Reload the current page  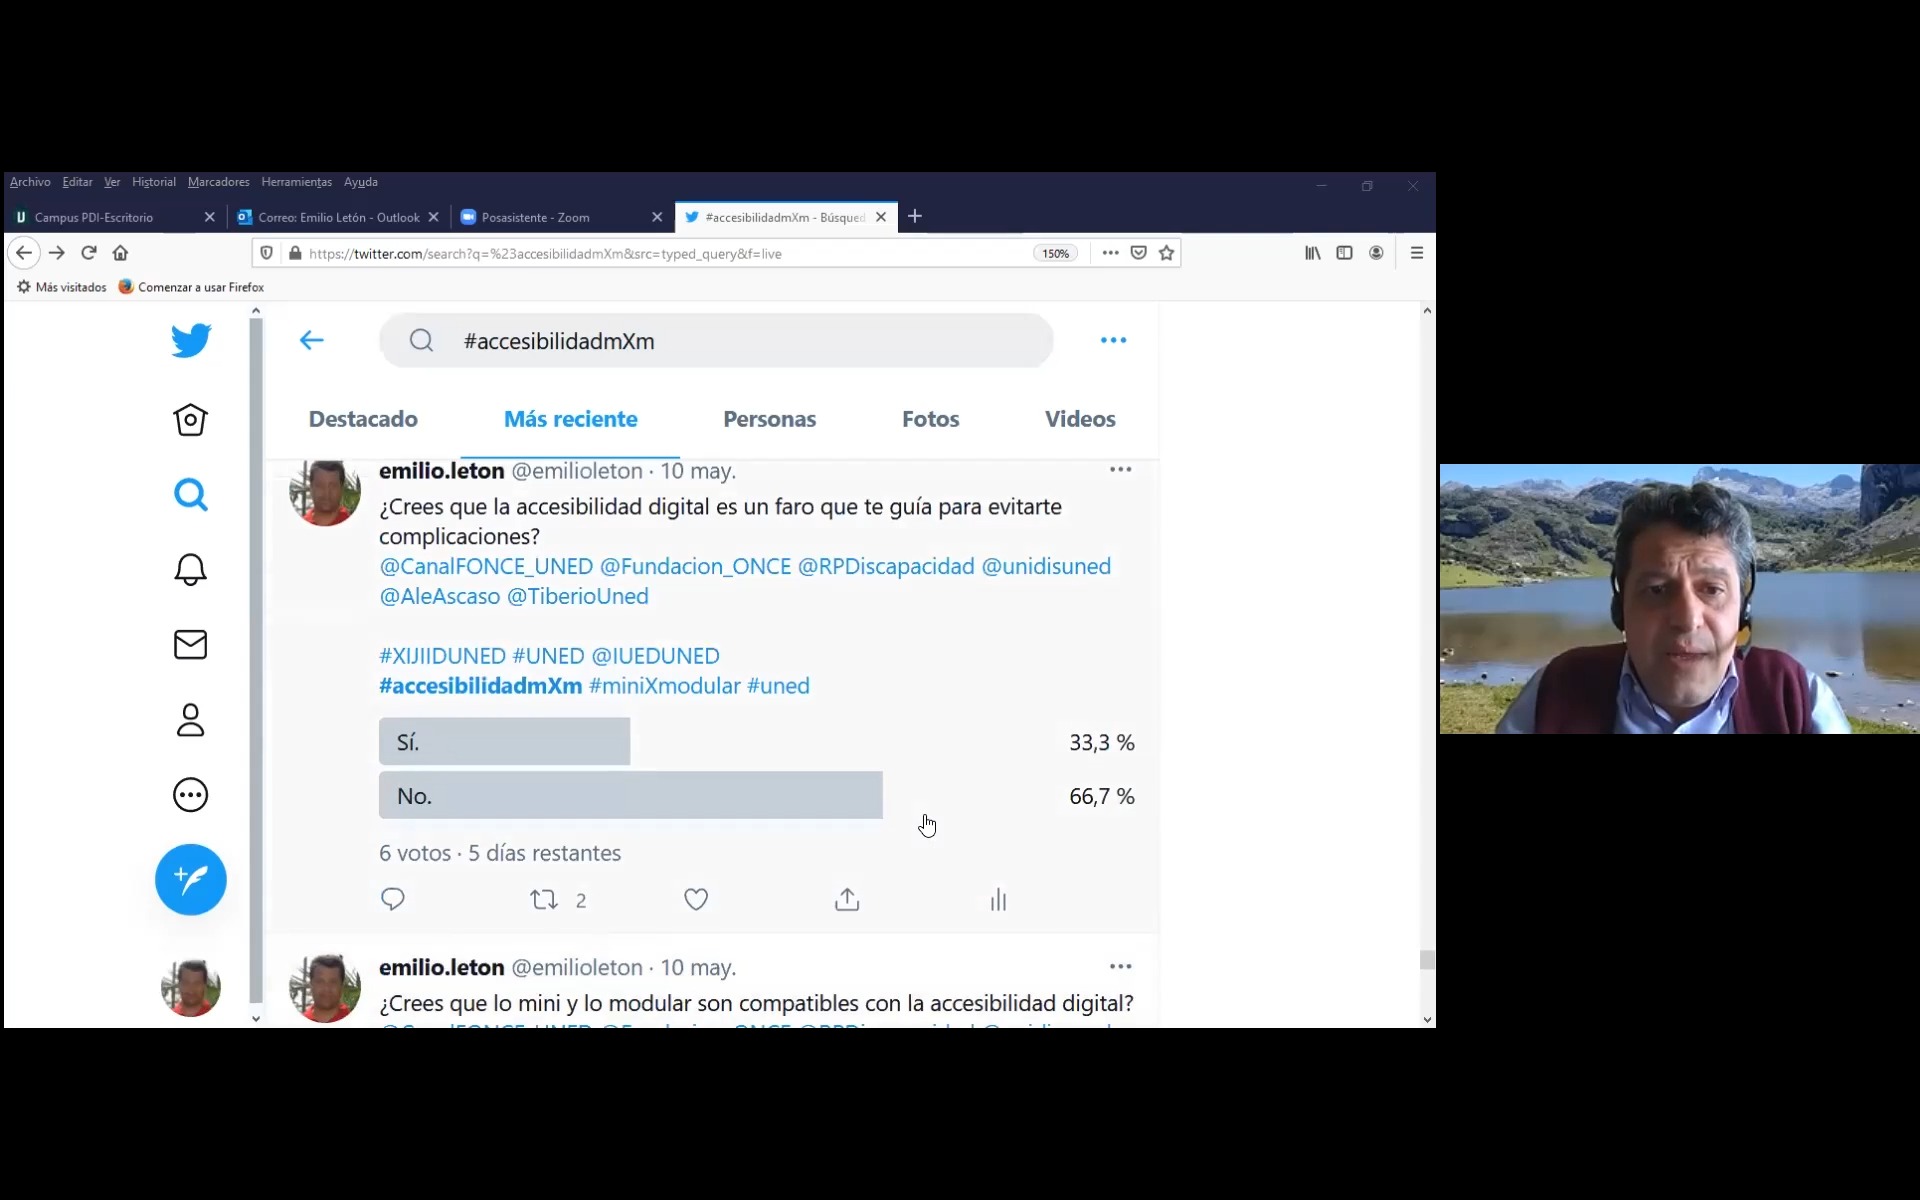(x=89, y=253)
